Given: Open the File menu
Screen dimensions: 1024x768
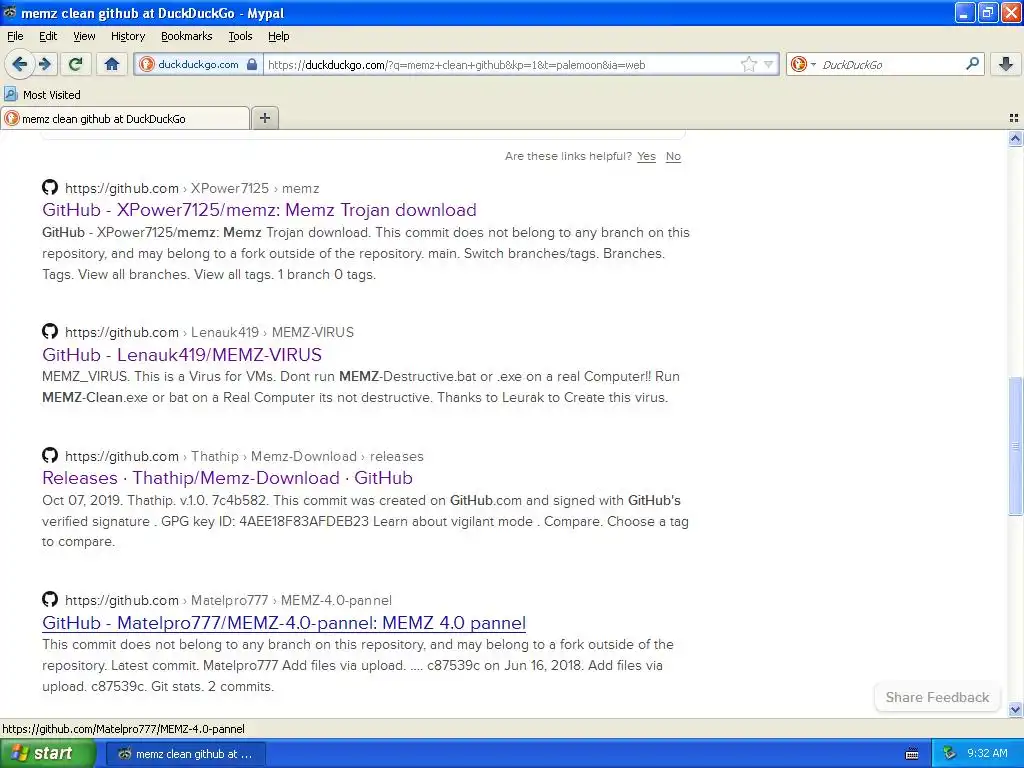Looking at the screenshot, I should coord(15,36).
